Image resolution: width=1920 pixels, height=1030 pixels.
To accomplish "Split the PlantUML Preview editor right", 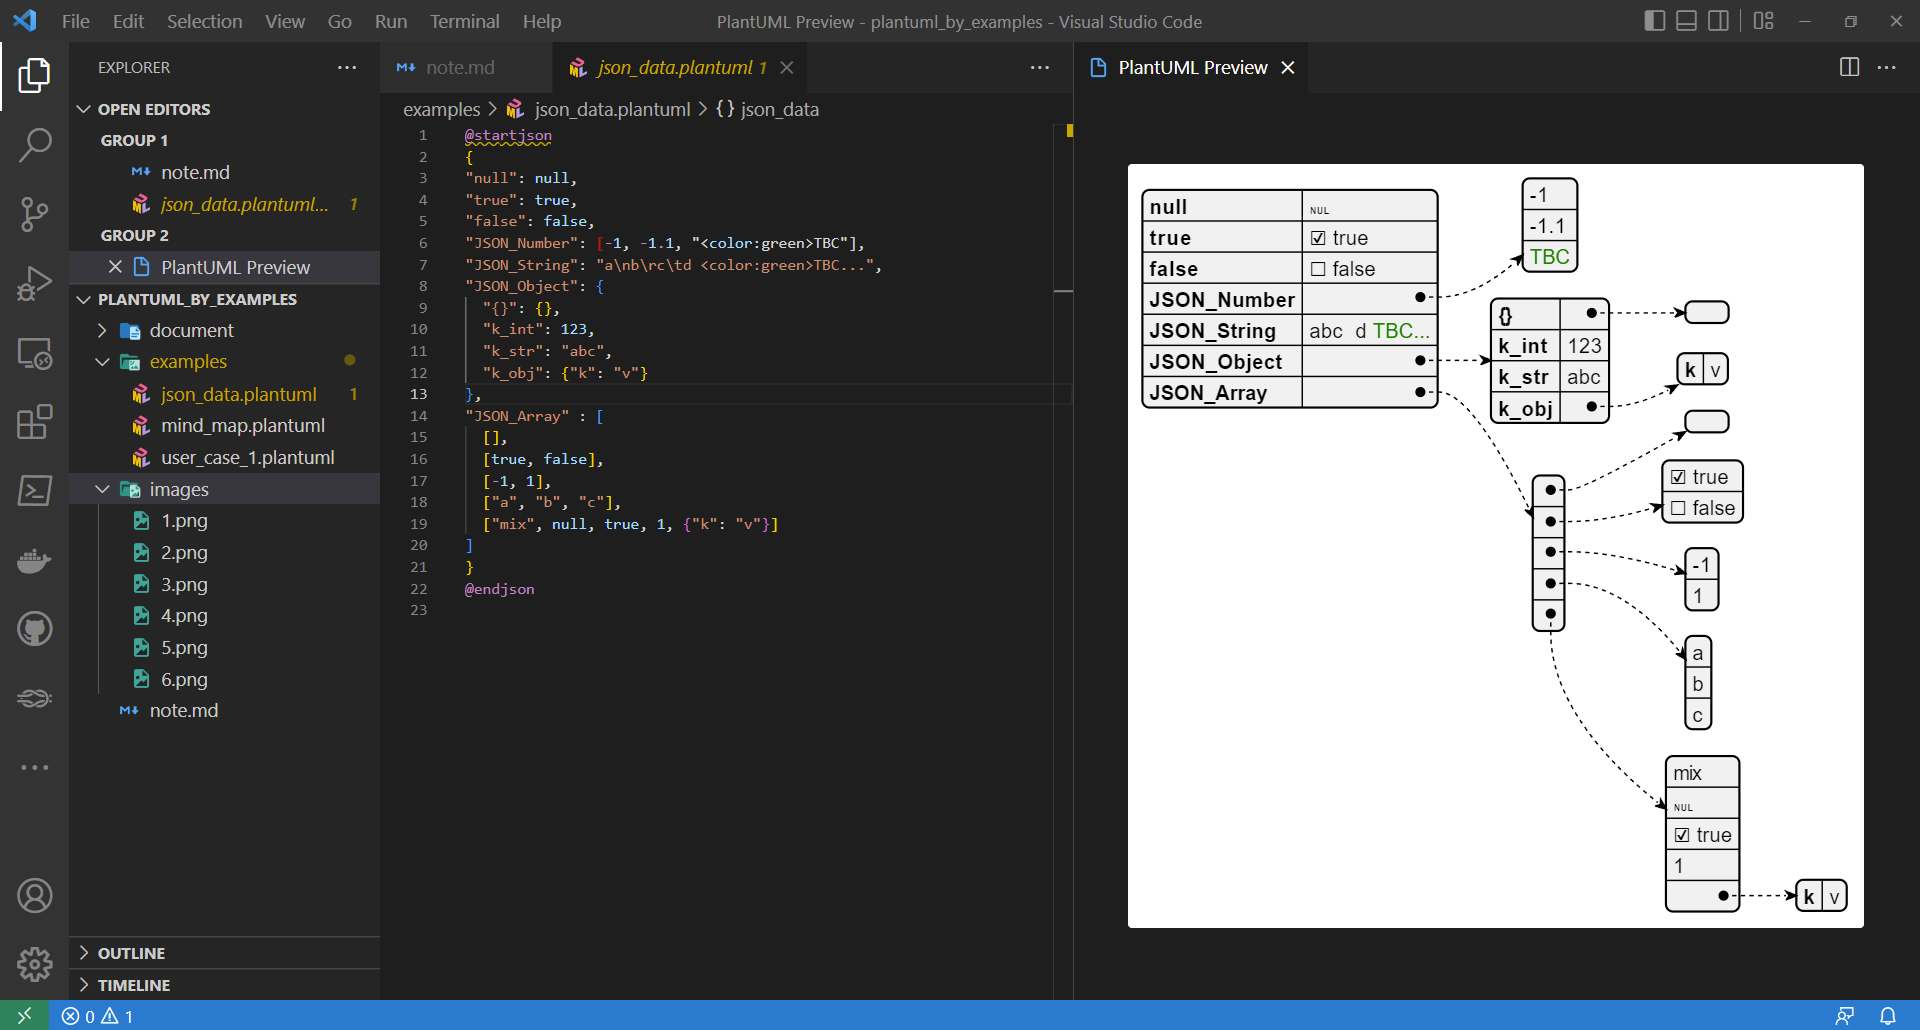I will click(x=1849, y=67).
